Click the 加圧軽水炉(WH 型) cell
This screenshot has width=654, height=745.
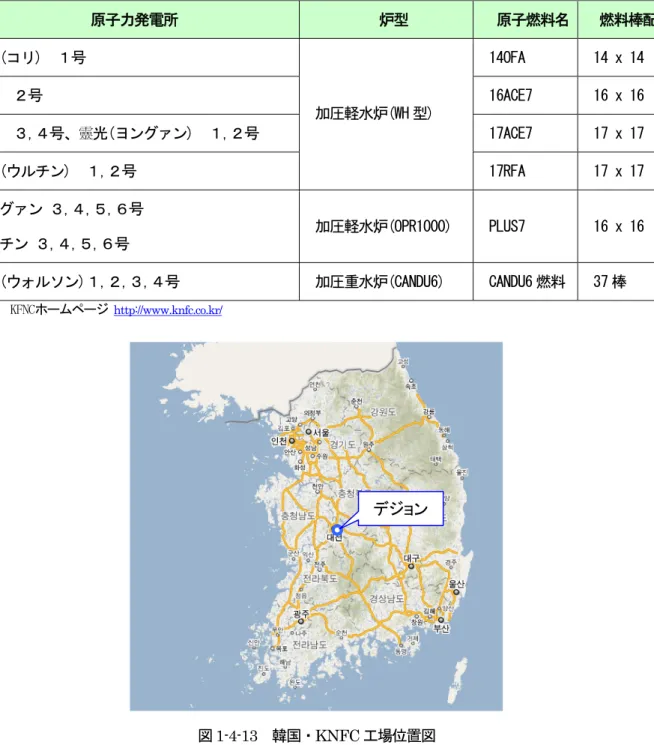(x=386, y=114)
